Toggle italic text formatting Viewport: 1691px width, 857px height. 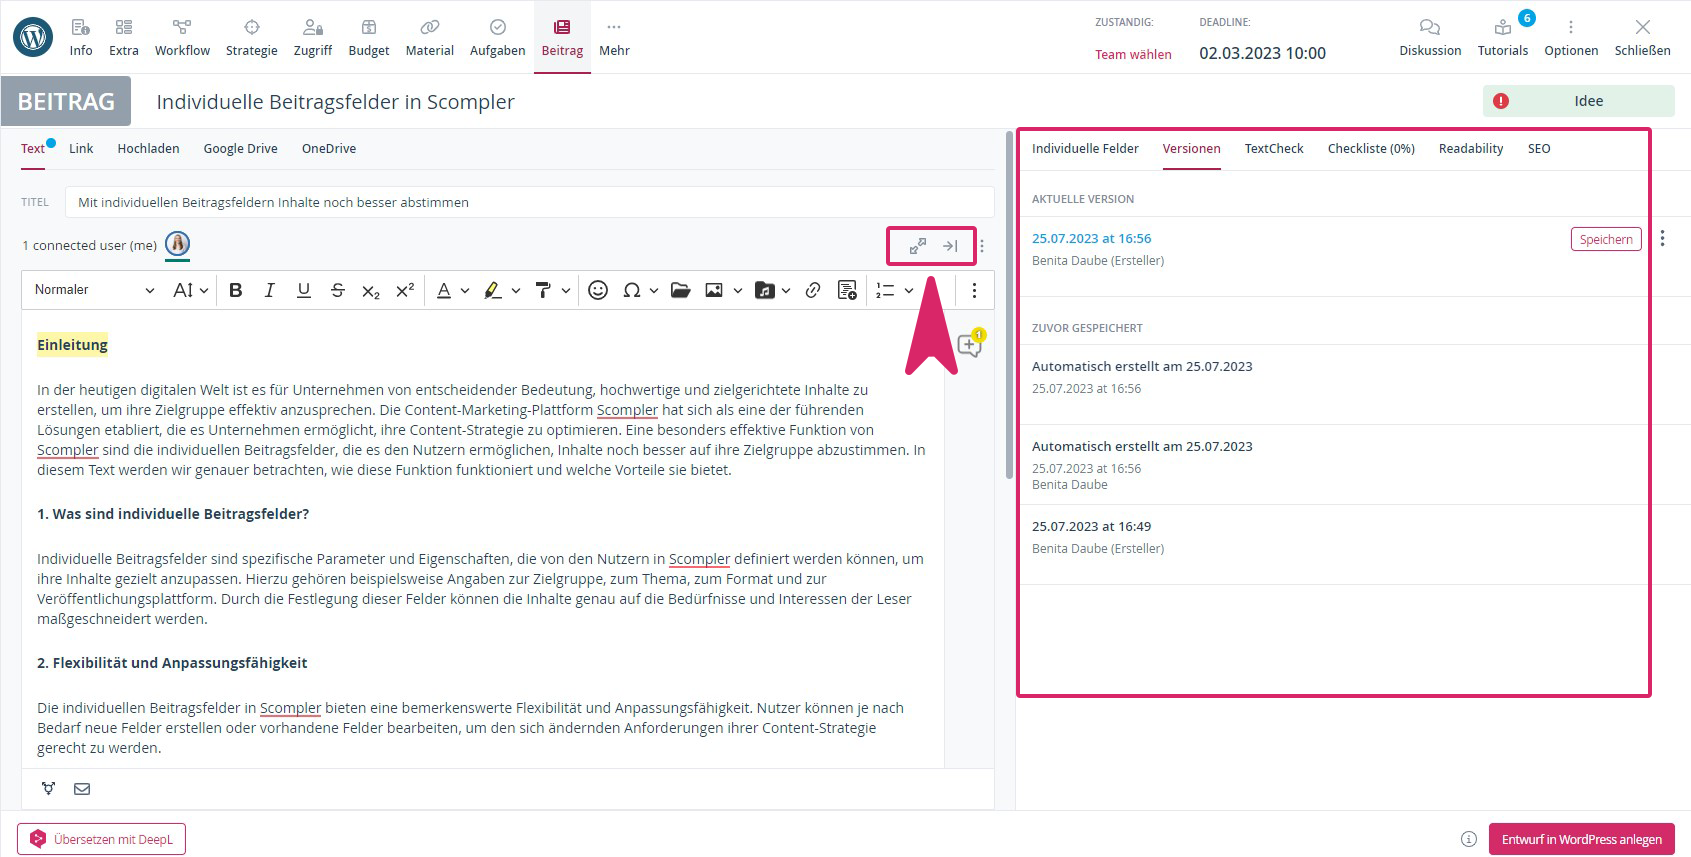click(x=269, y=290)
